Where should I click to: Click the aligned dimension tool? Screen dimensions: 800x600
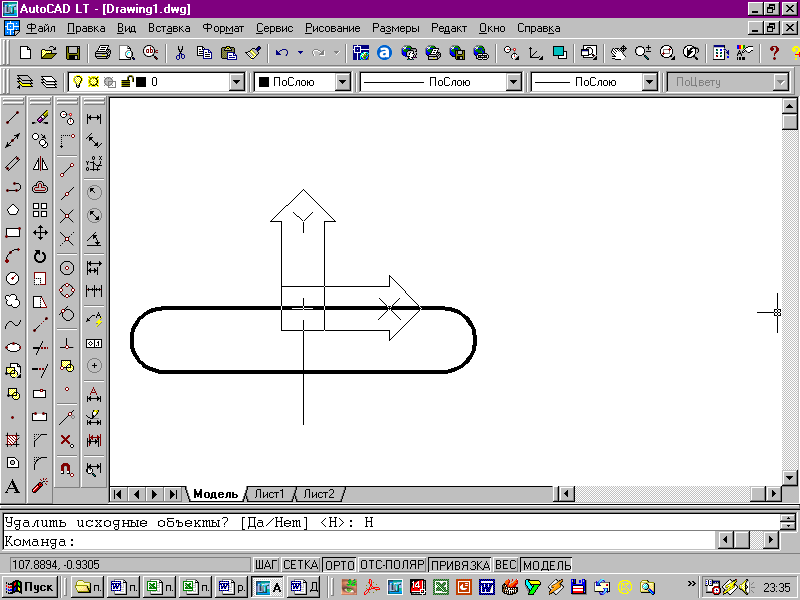click(94, 140)
